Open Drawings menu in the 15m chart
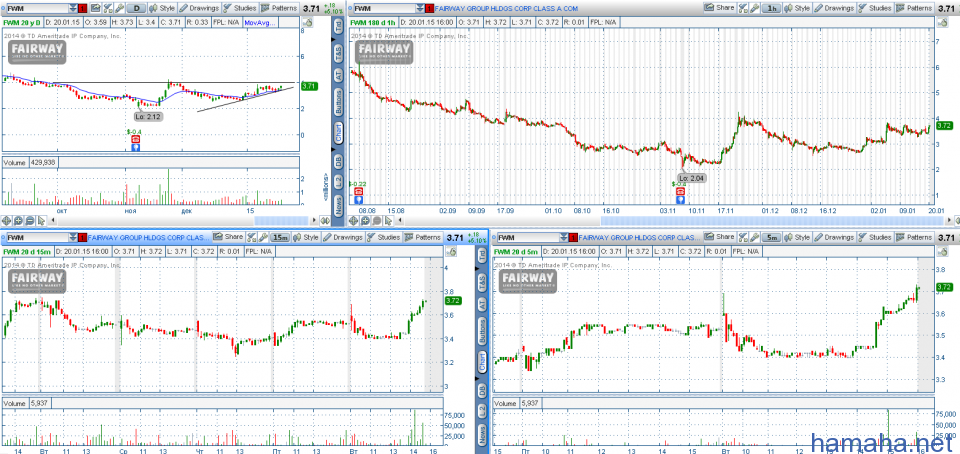This screenshot has width=960, height=454. coord(343,237)
